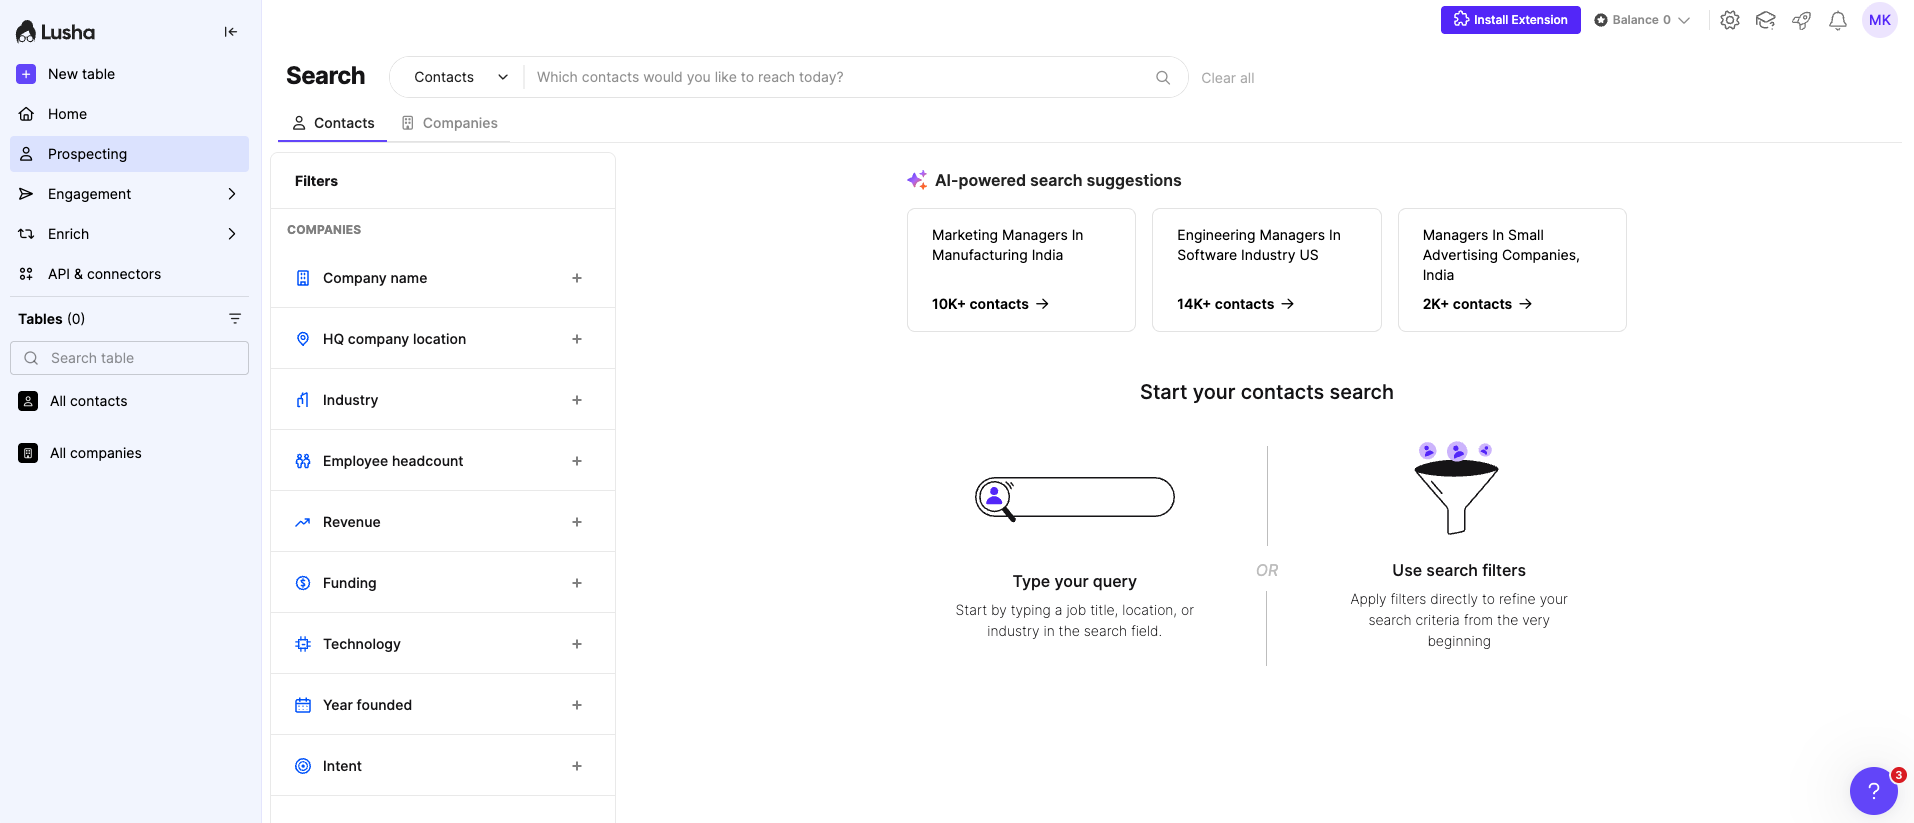Click the Enrich arrows icon

pyautogui.click(x=27, y=234)
